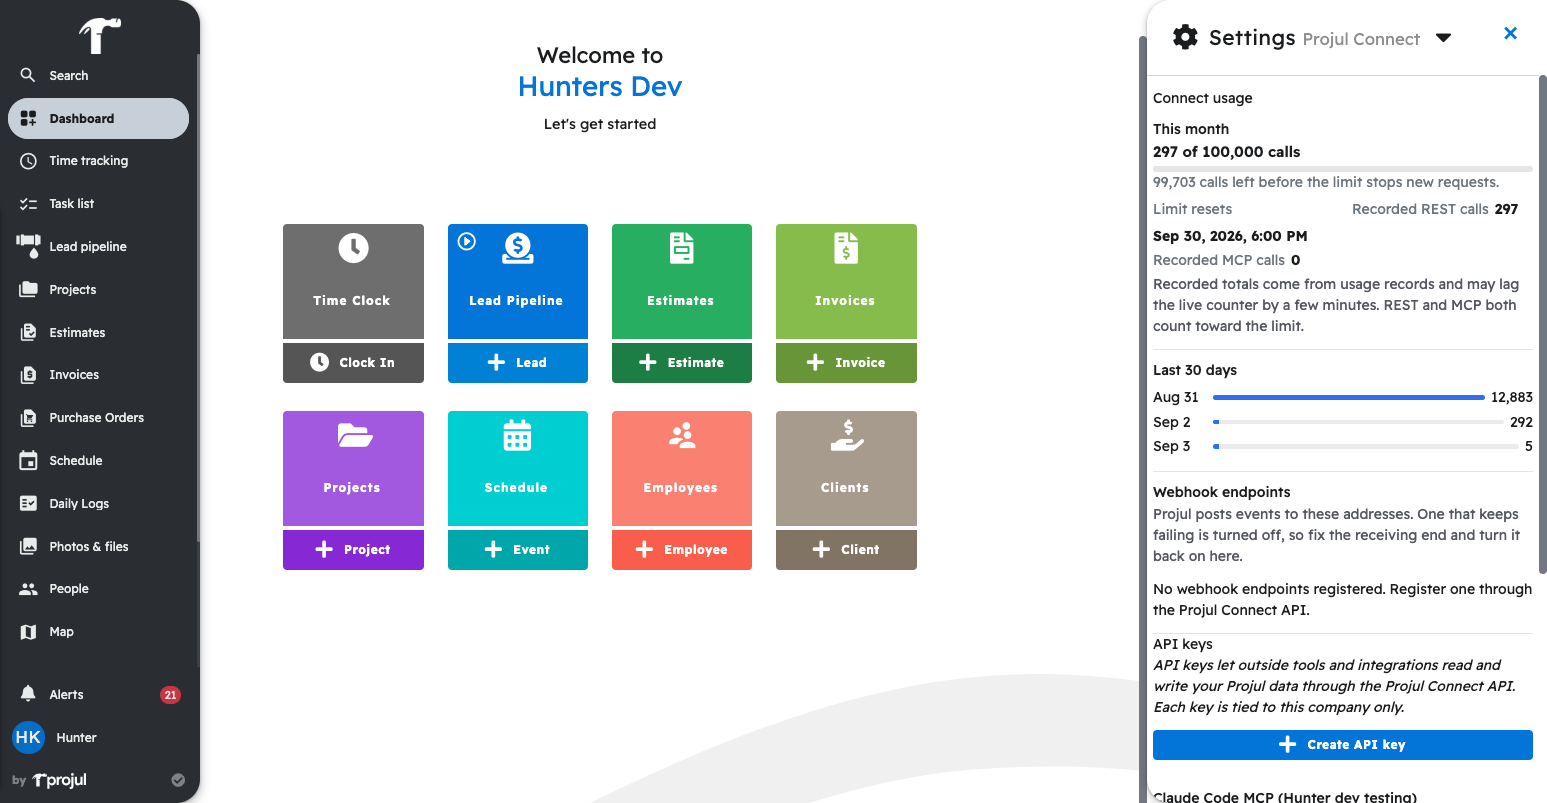Click Create API key button

[x=1342, y=745]
